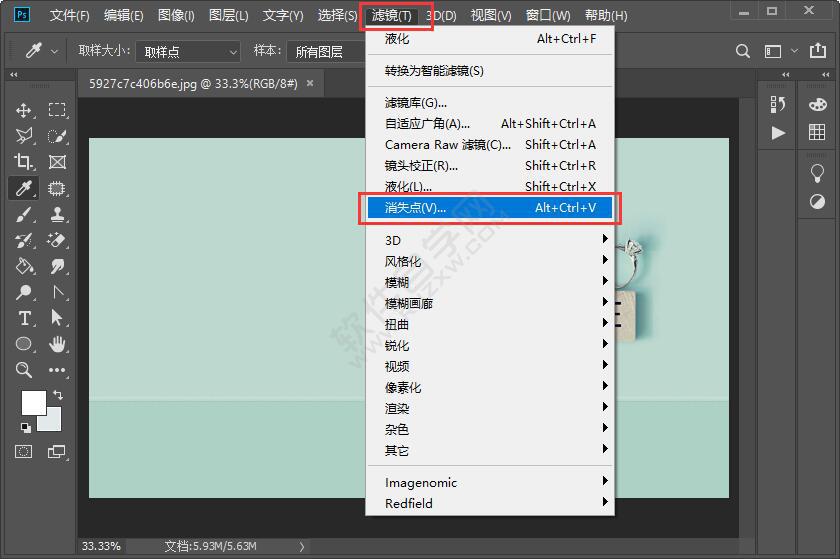The height and width of the screenshot is (559, 840).
Task: Expand the 锐化 submenu
Action: [x=490, y=345]
